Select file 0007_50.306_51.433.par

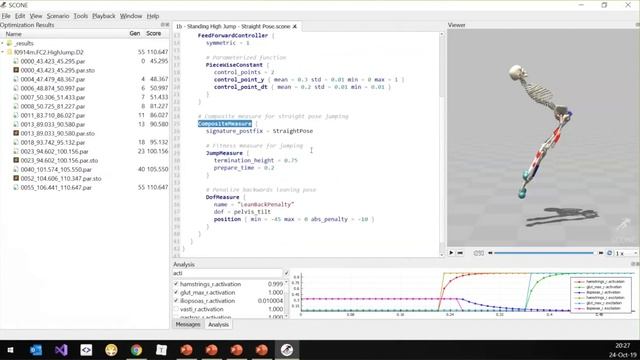(53, 97)
